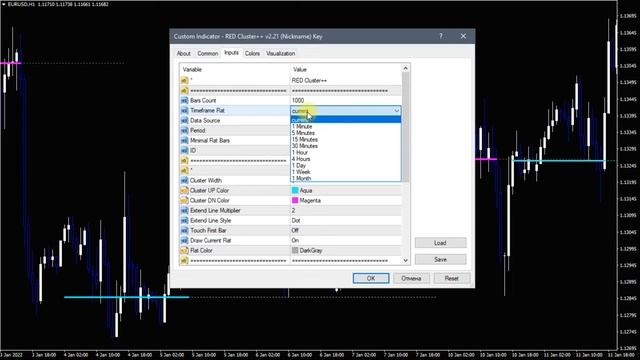The width and height of the screenshot is (640, 360).
Task: Choose '4 Hours' from the timeframe list
Action: [x=346, y=159]
